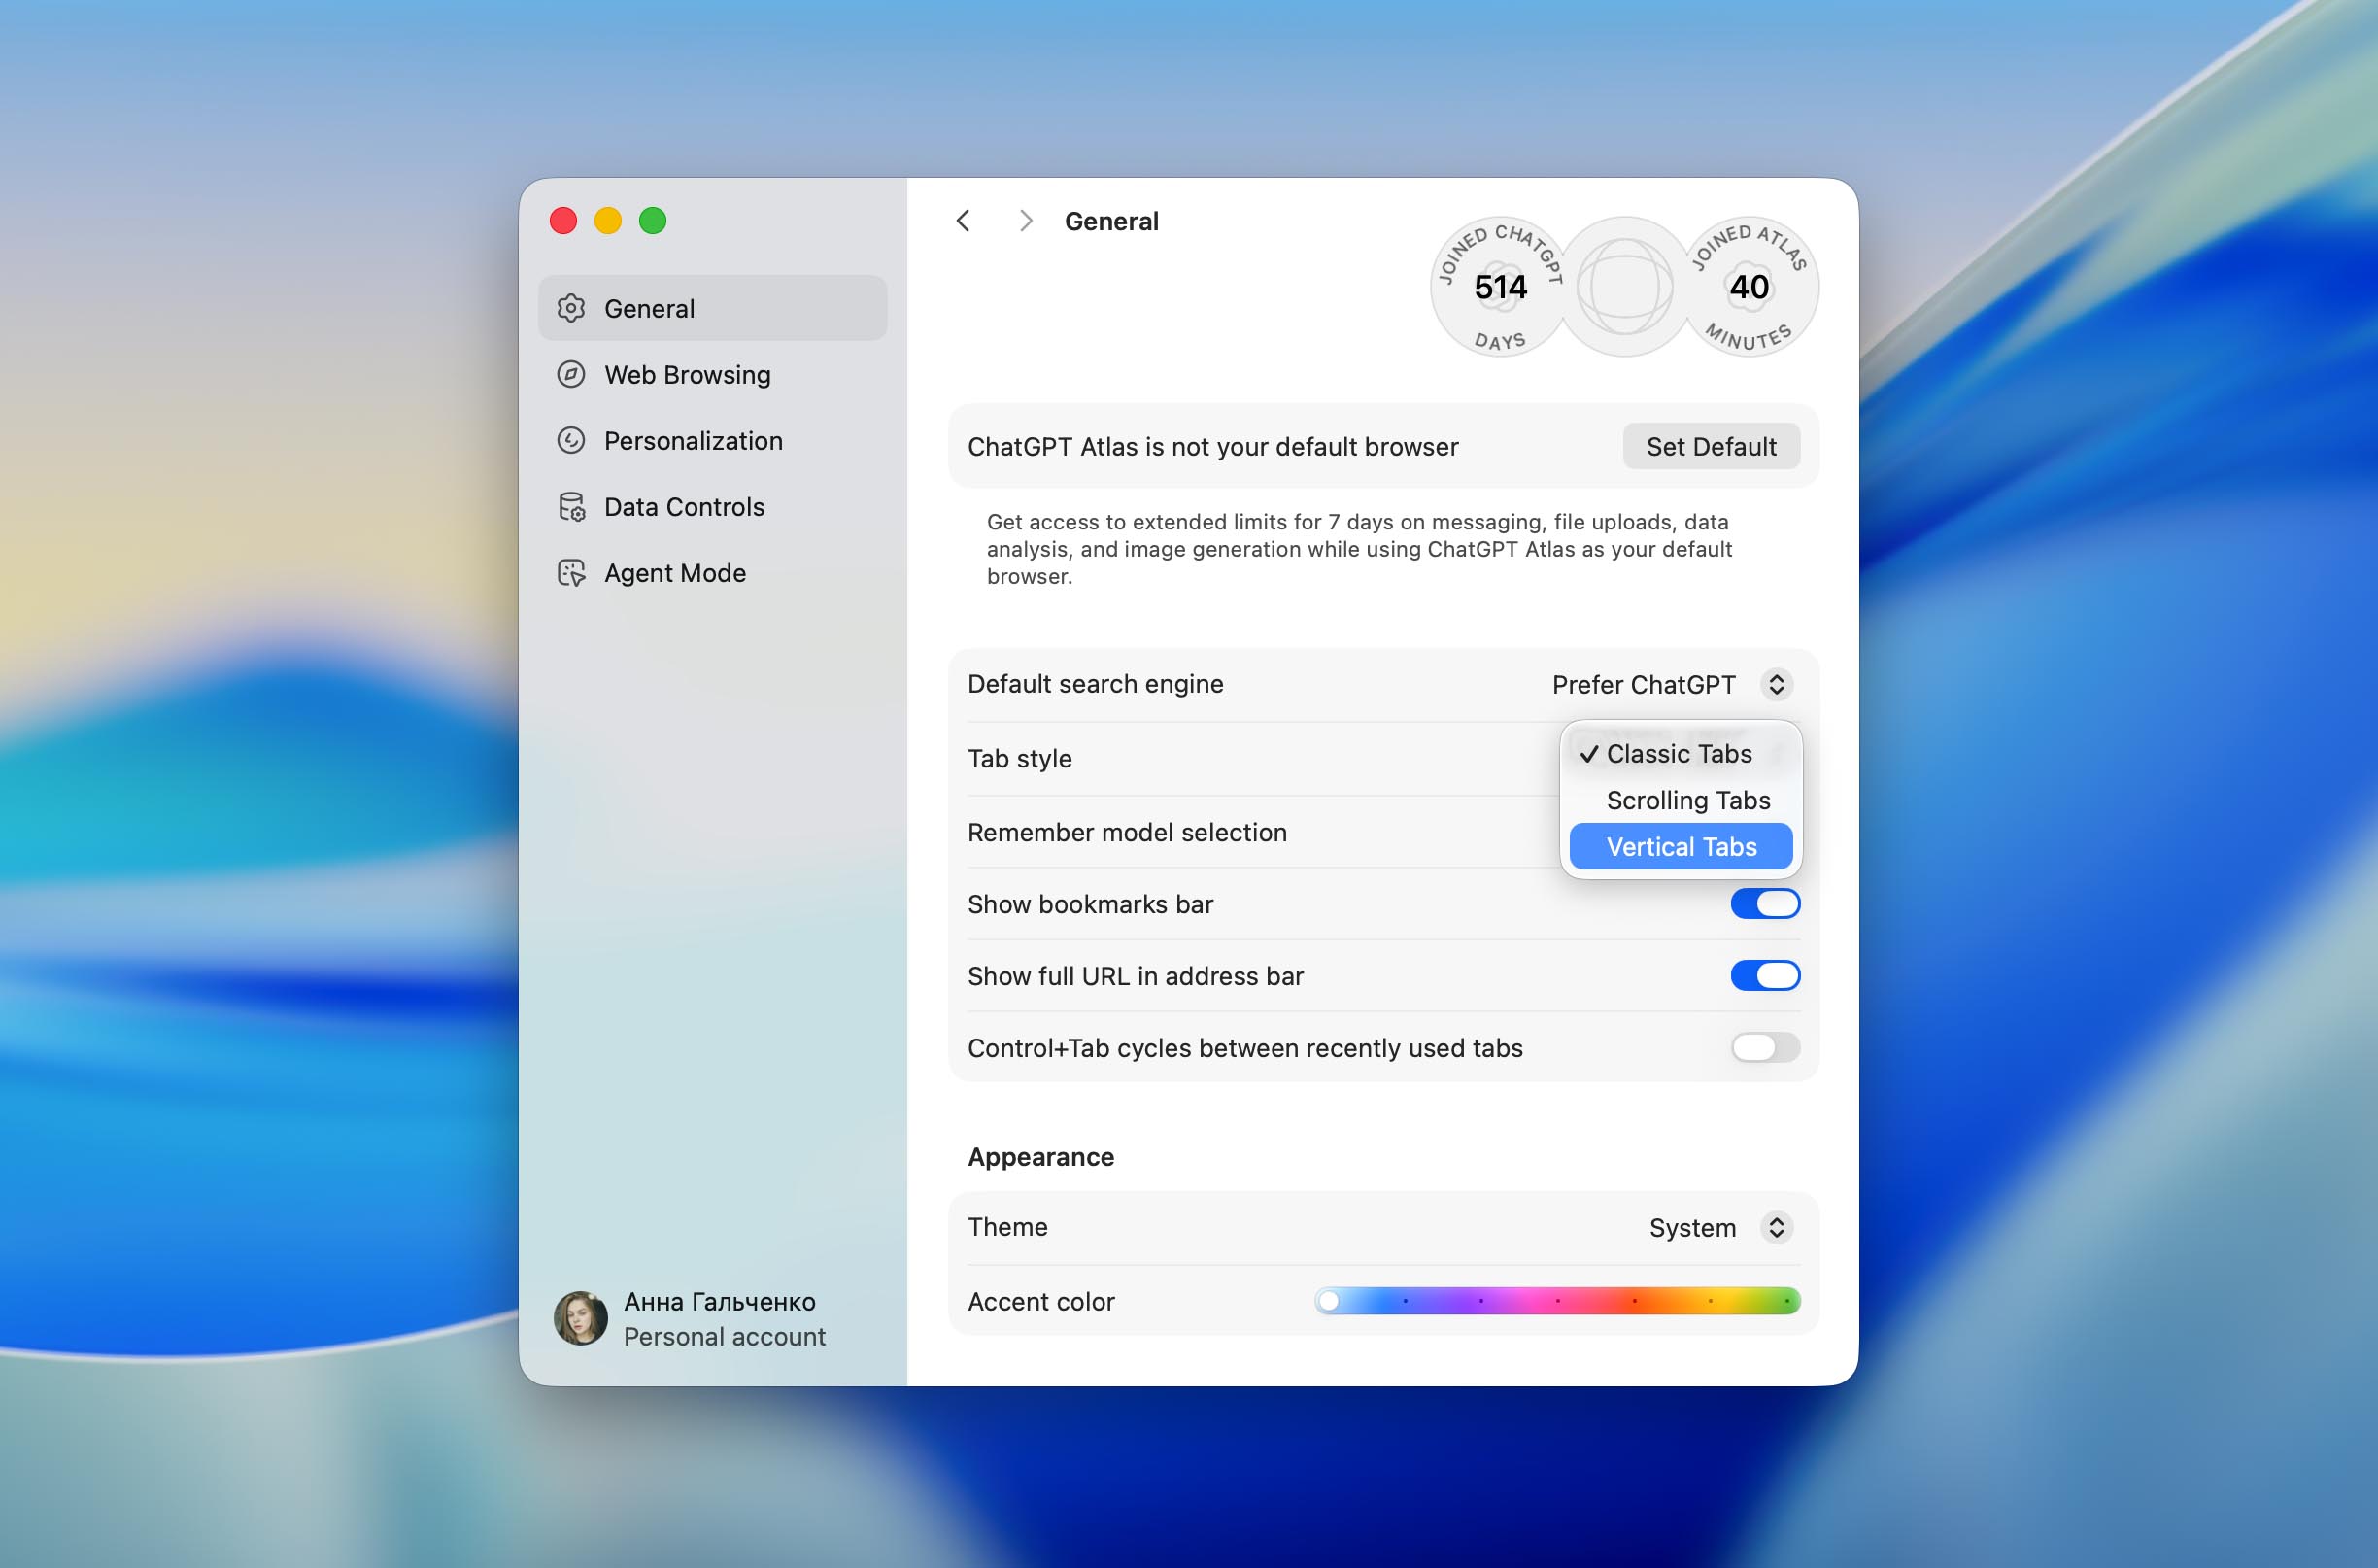Turn off Show full URL in address bar

[x=1764, y=975]
